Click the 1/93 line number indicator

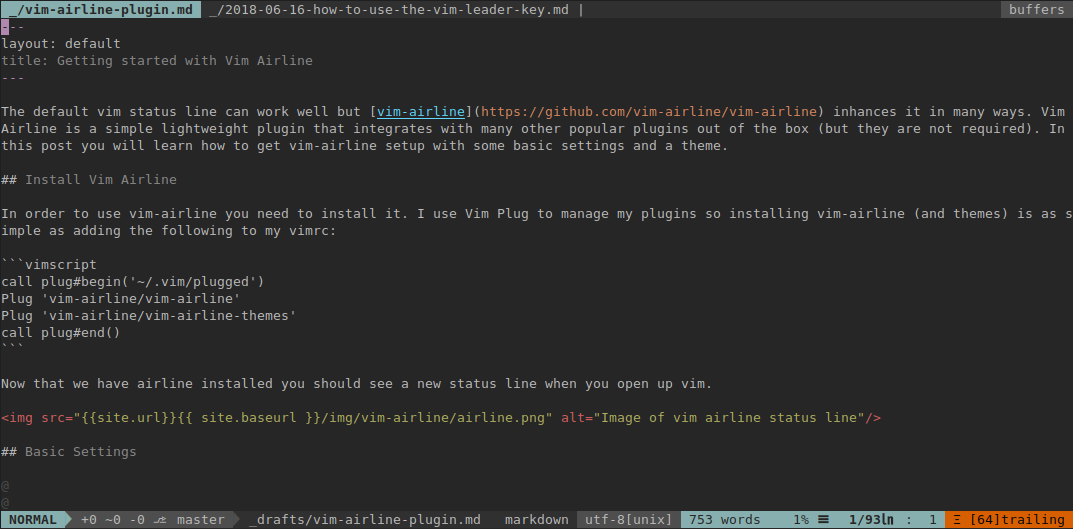(x=871, y=520)
